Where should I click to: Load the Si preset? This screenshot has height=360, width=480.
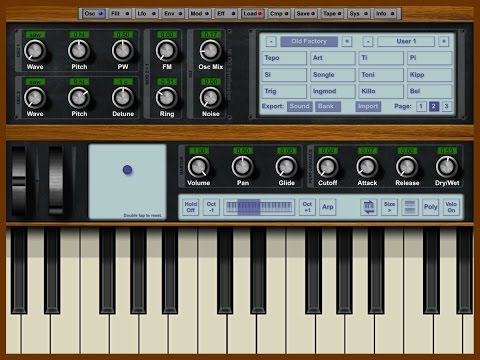[x=284, y=75]
